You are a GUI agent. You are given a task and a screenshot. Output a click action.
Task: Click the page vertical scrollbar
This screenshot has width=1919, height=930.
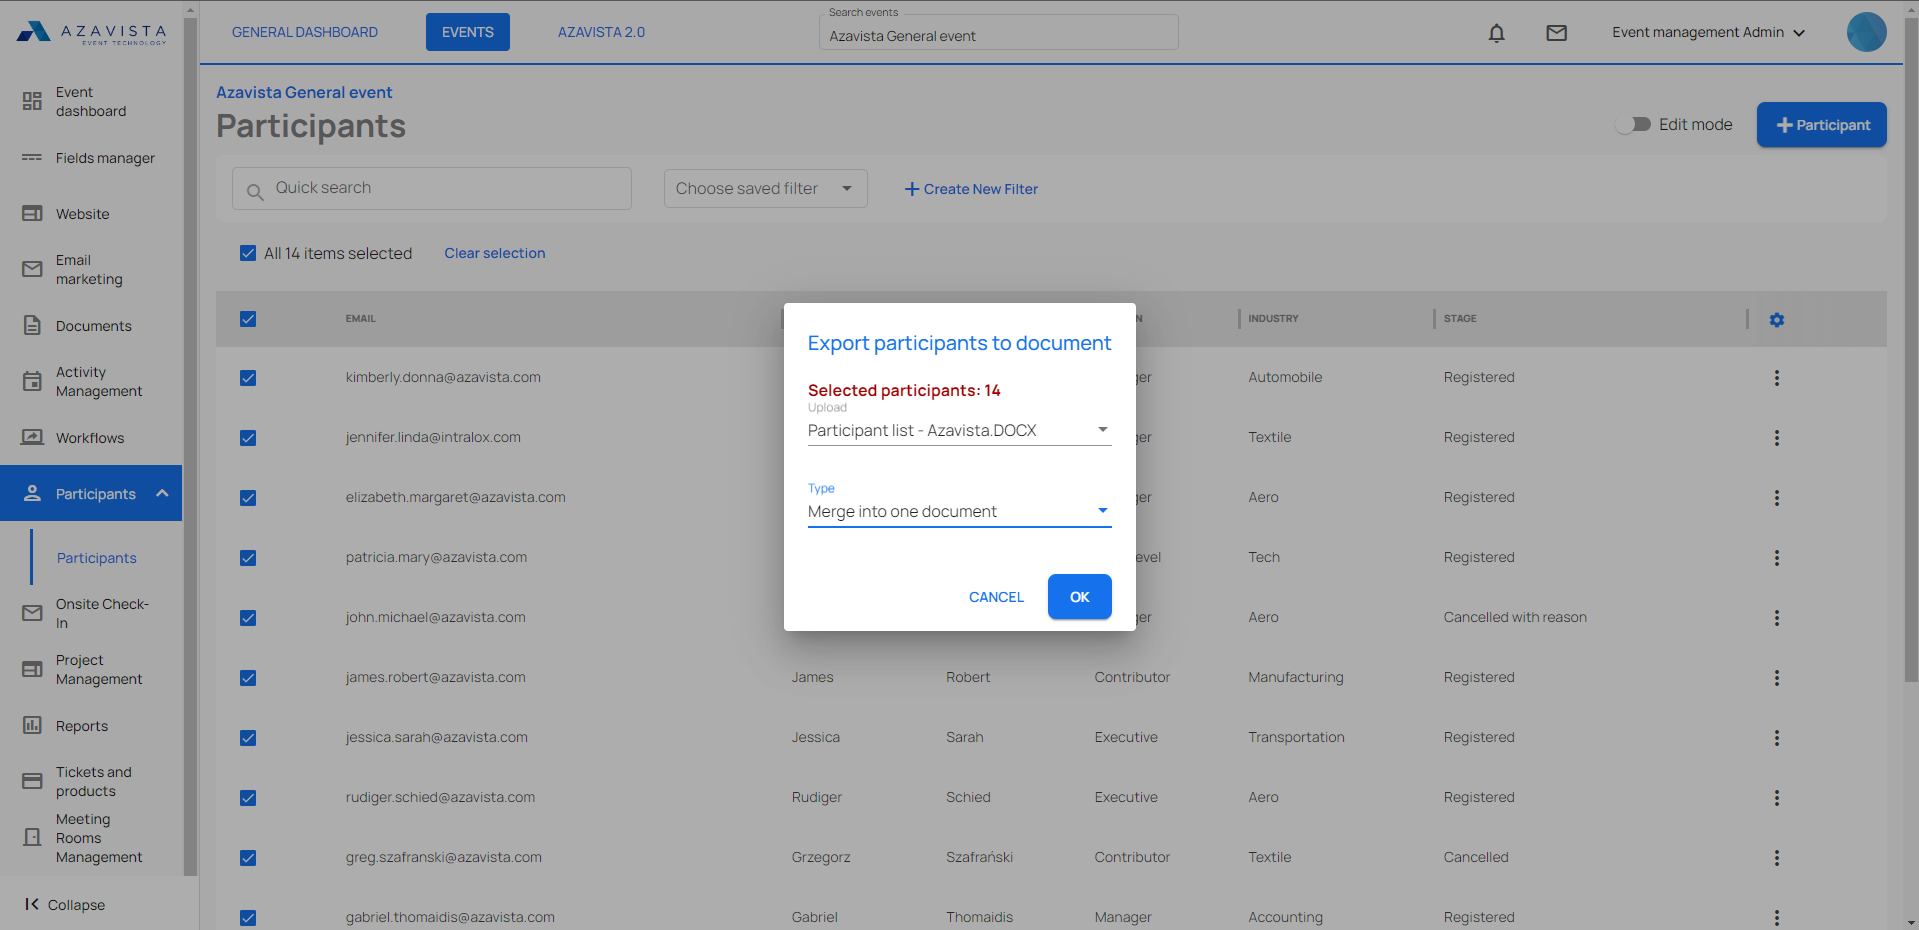click(x=1910, y=350)
